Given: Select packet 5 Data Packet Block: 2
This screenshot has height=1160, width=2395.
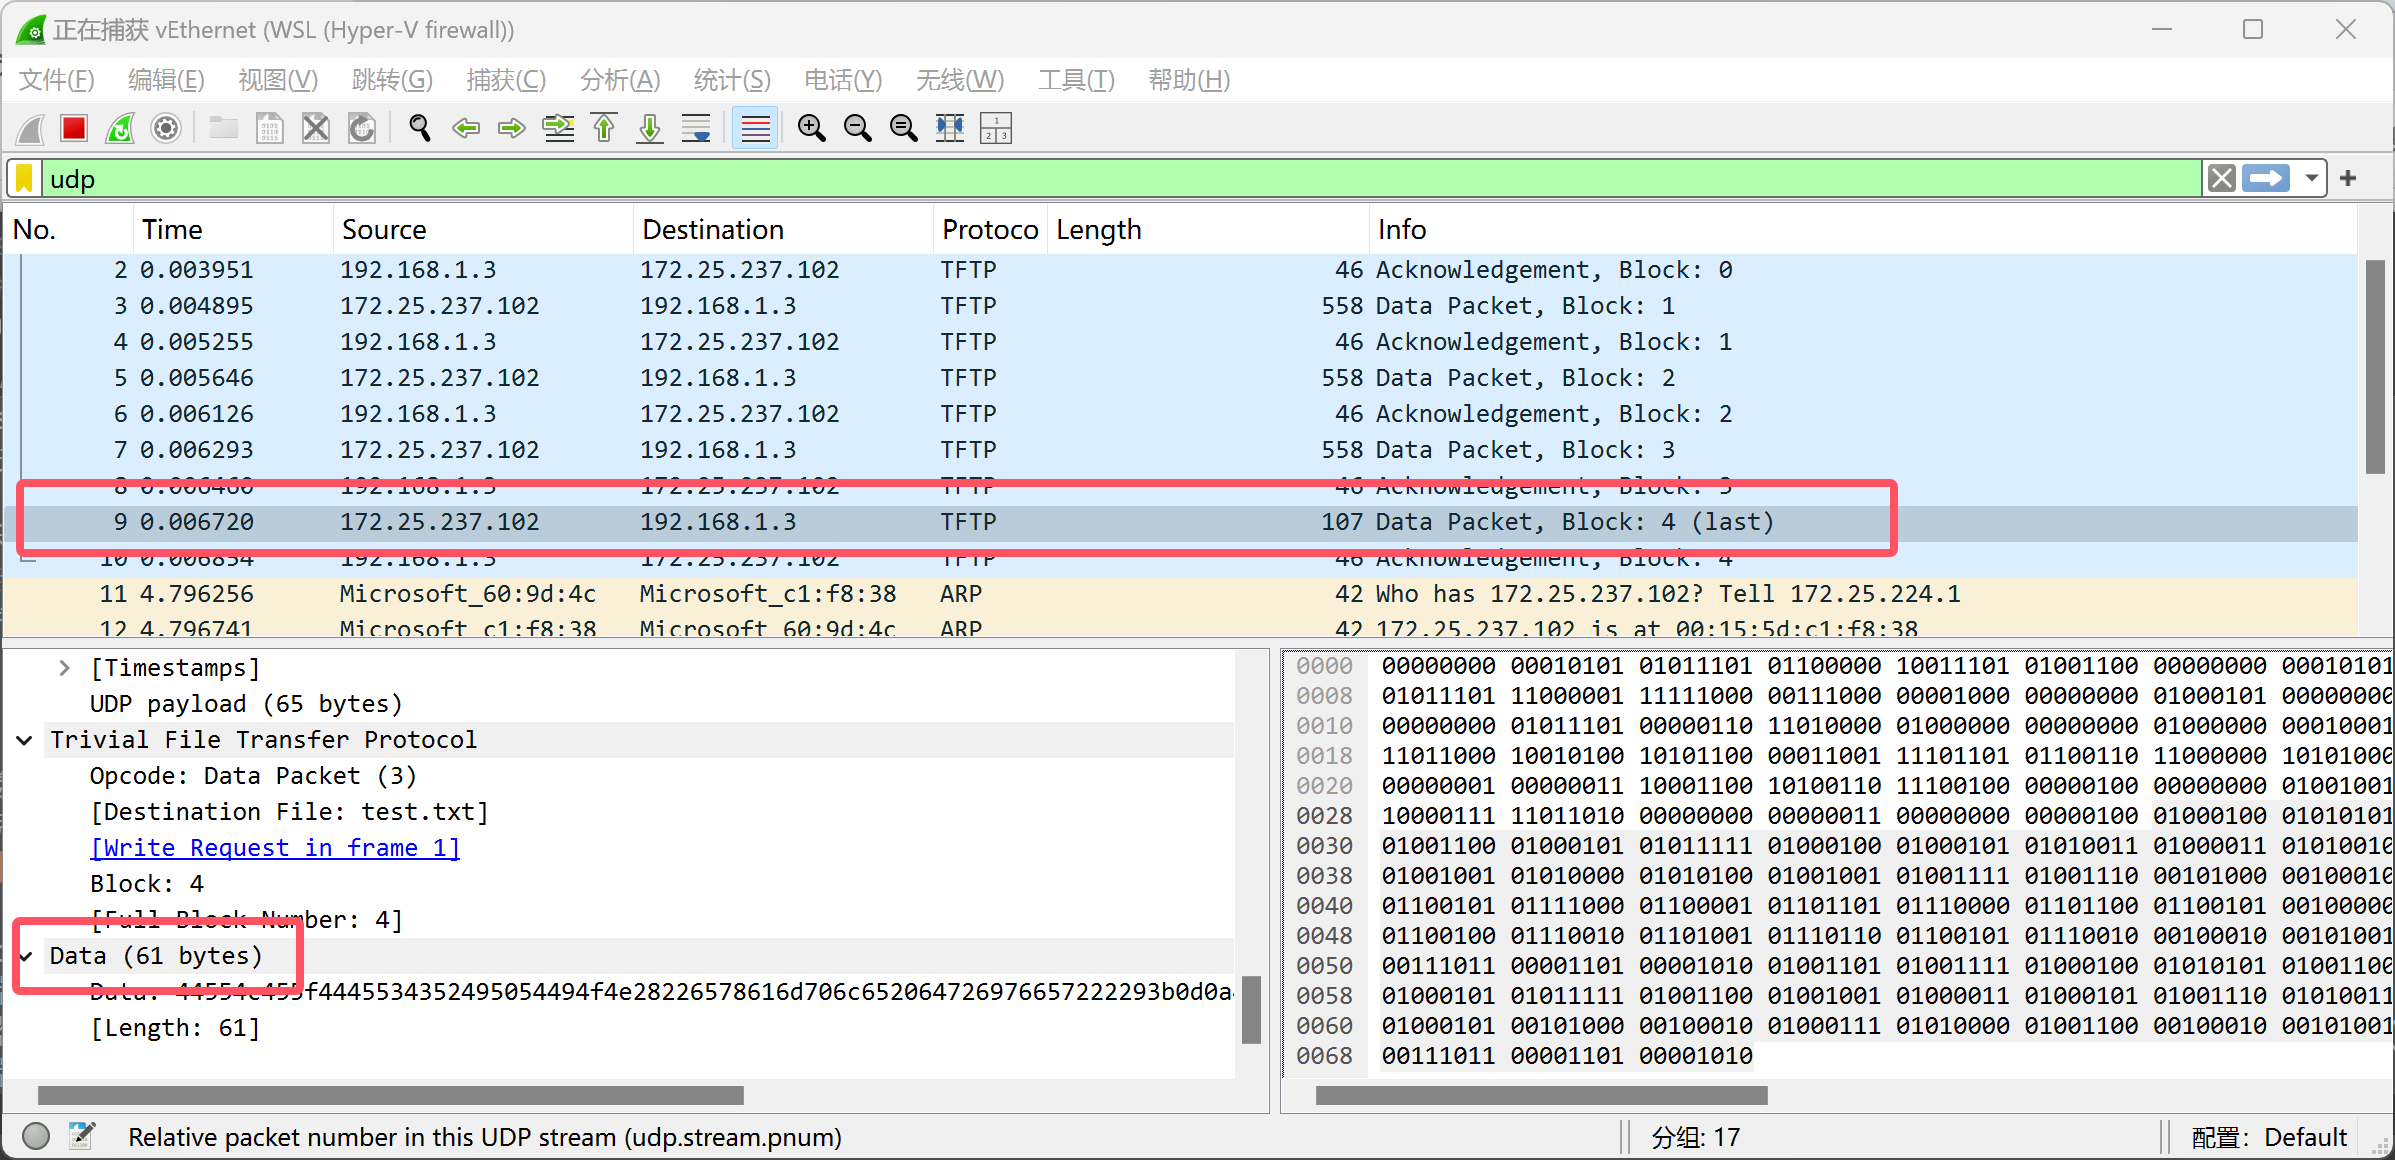Looking at the screenshot, I should [x=1180, y=378].
